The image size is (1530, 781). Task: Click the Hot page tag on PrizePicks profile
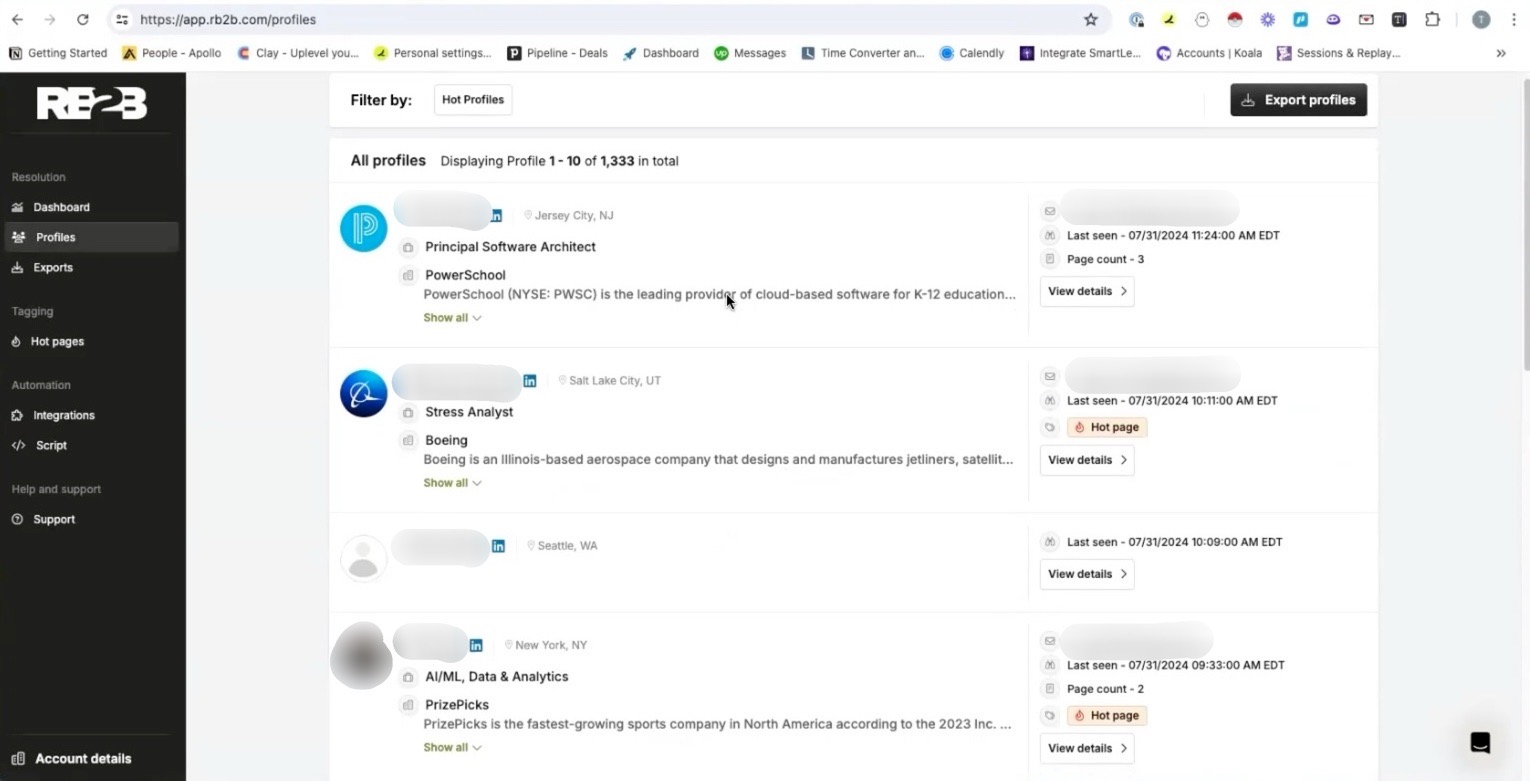click(1107, 716)
